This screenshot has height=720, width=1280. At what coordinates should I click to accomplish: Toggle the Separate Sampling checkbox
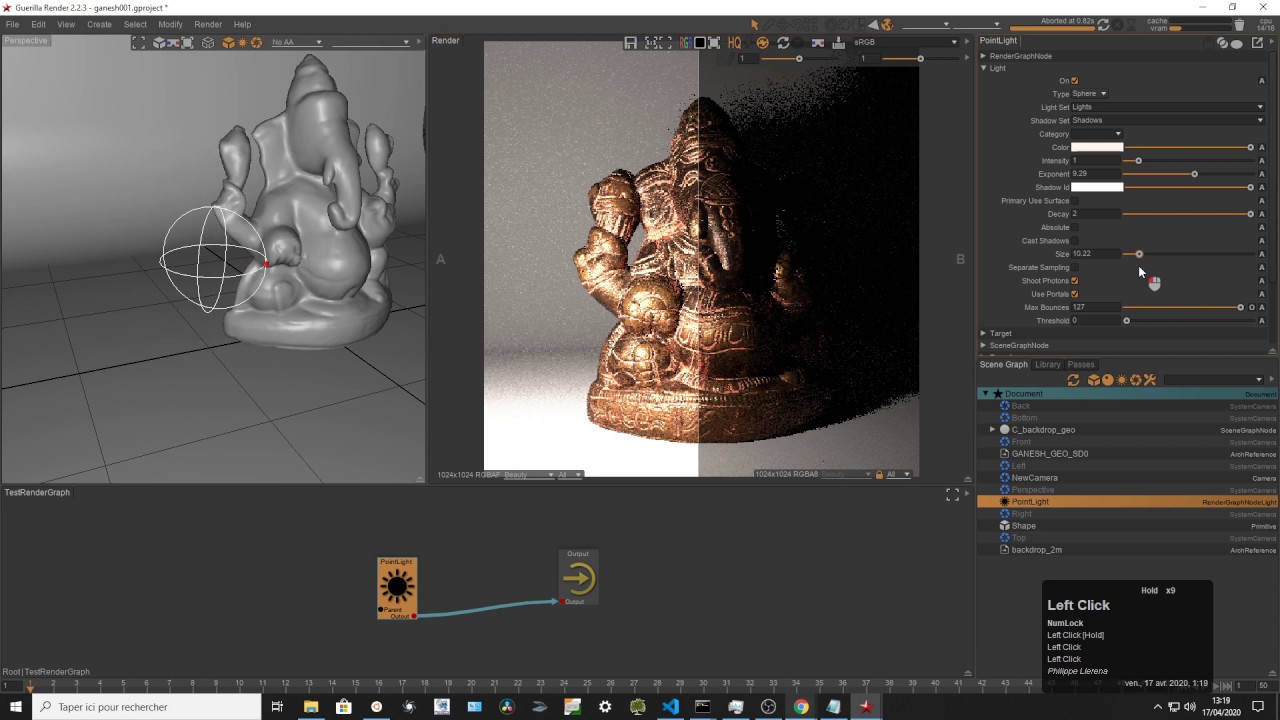click(x=1075, y=268)
